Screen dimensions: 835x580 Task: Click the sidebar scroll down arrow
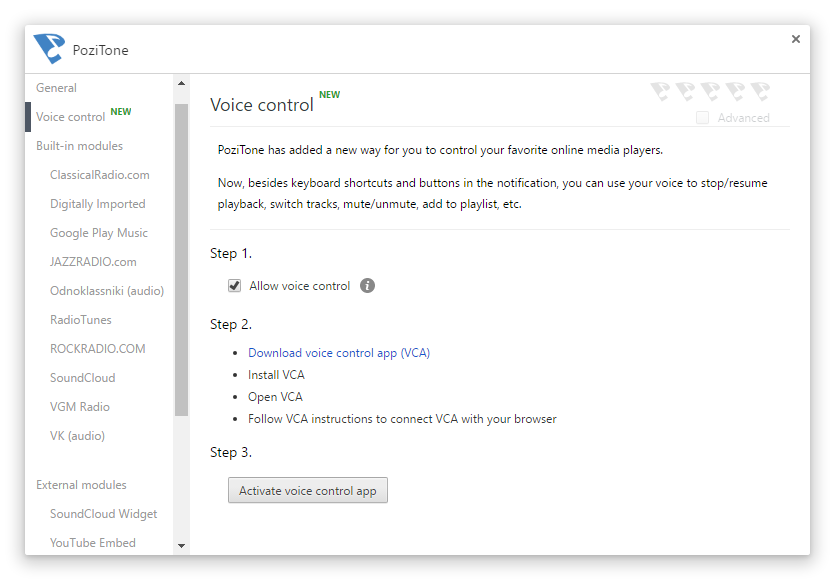182,545
